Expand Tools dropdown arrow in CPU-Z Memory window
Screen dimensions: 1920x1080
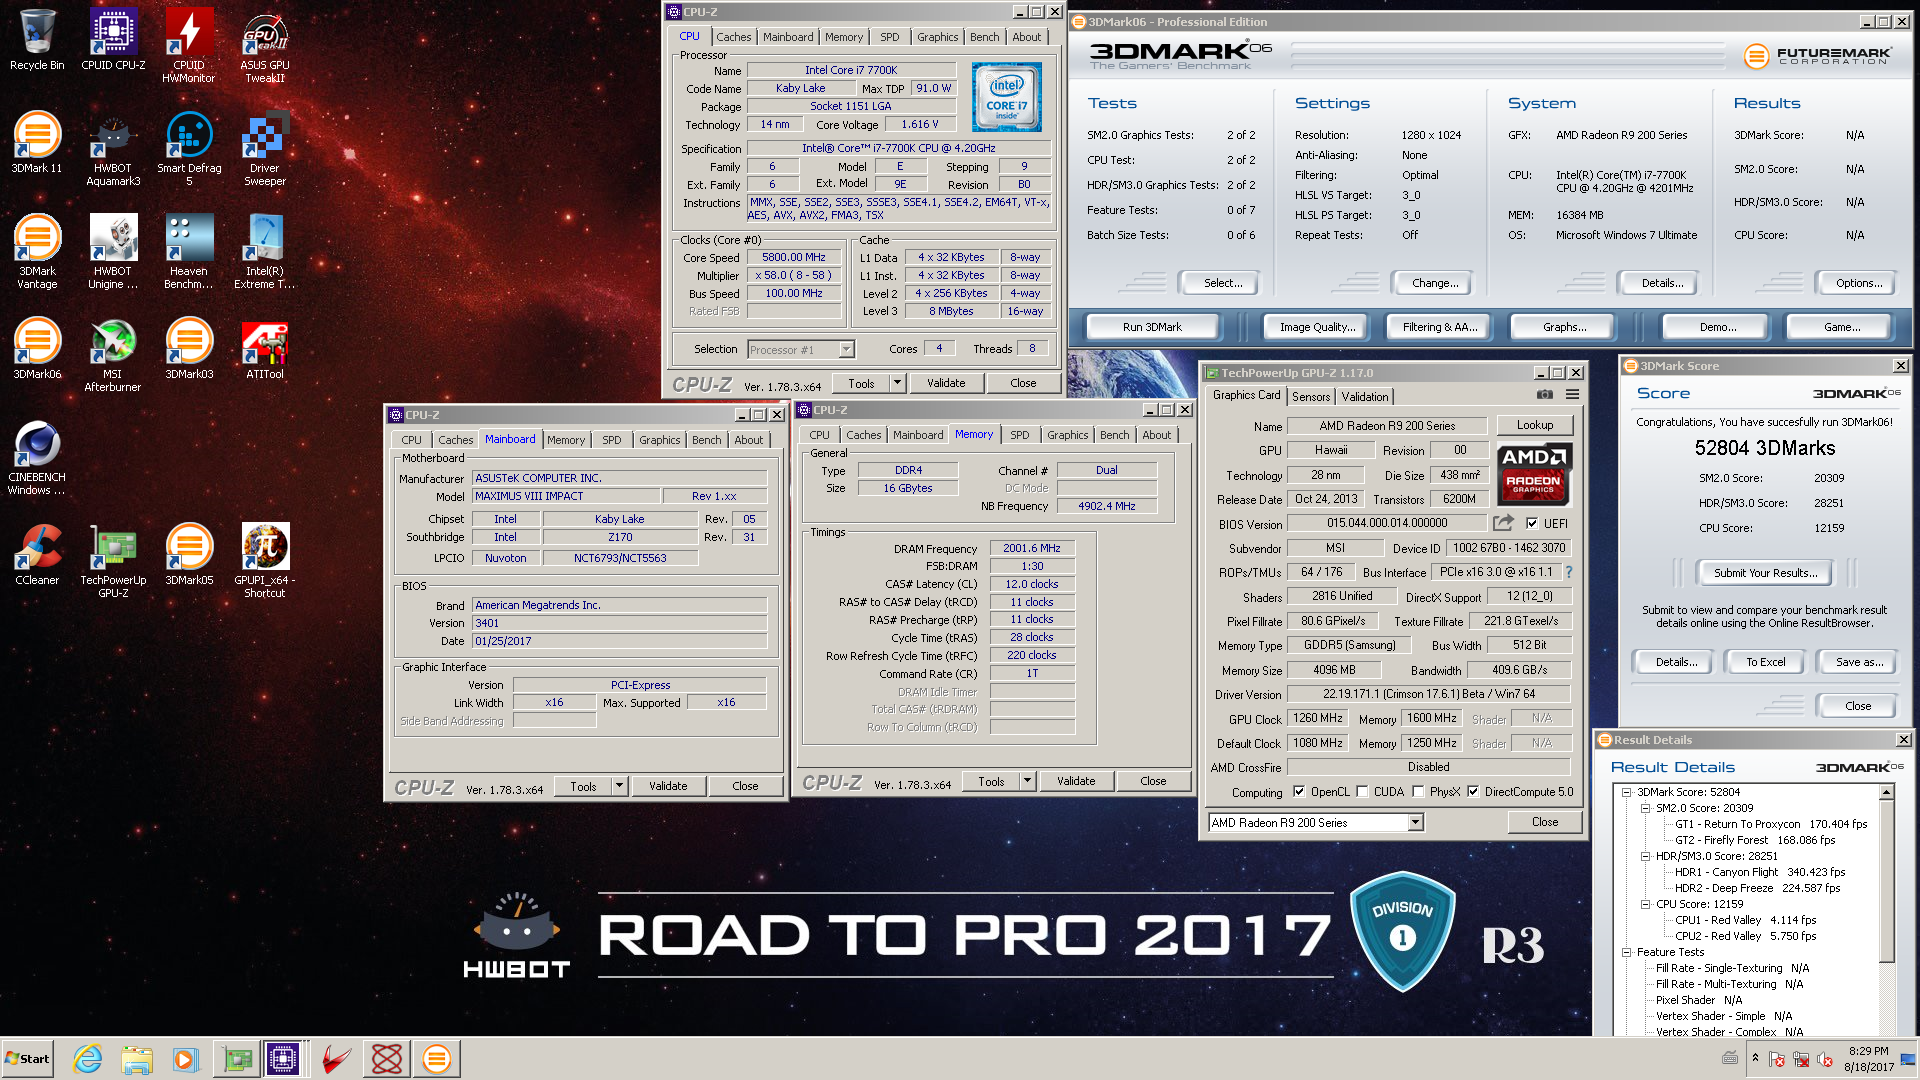[x=1027, y=782]
